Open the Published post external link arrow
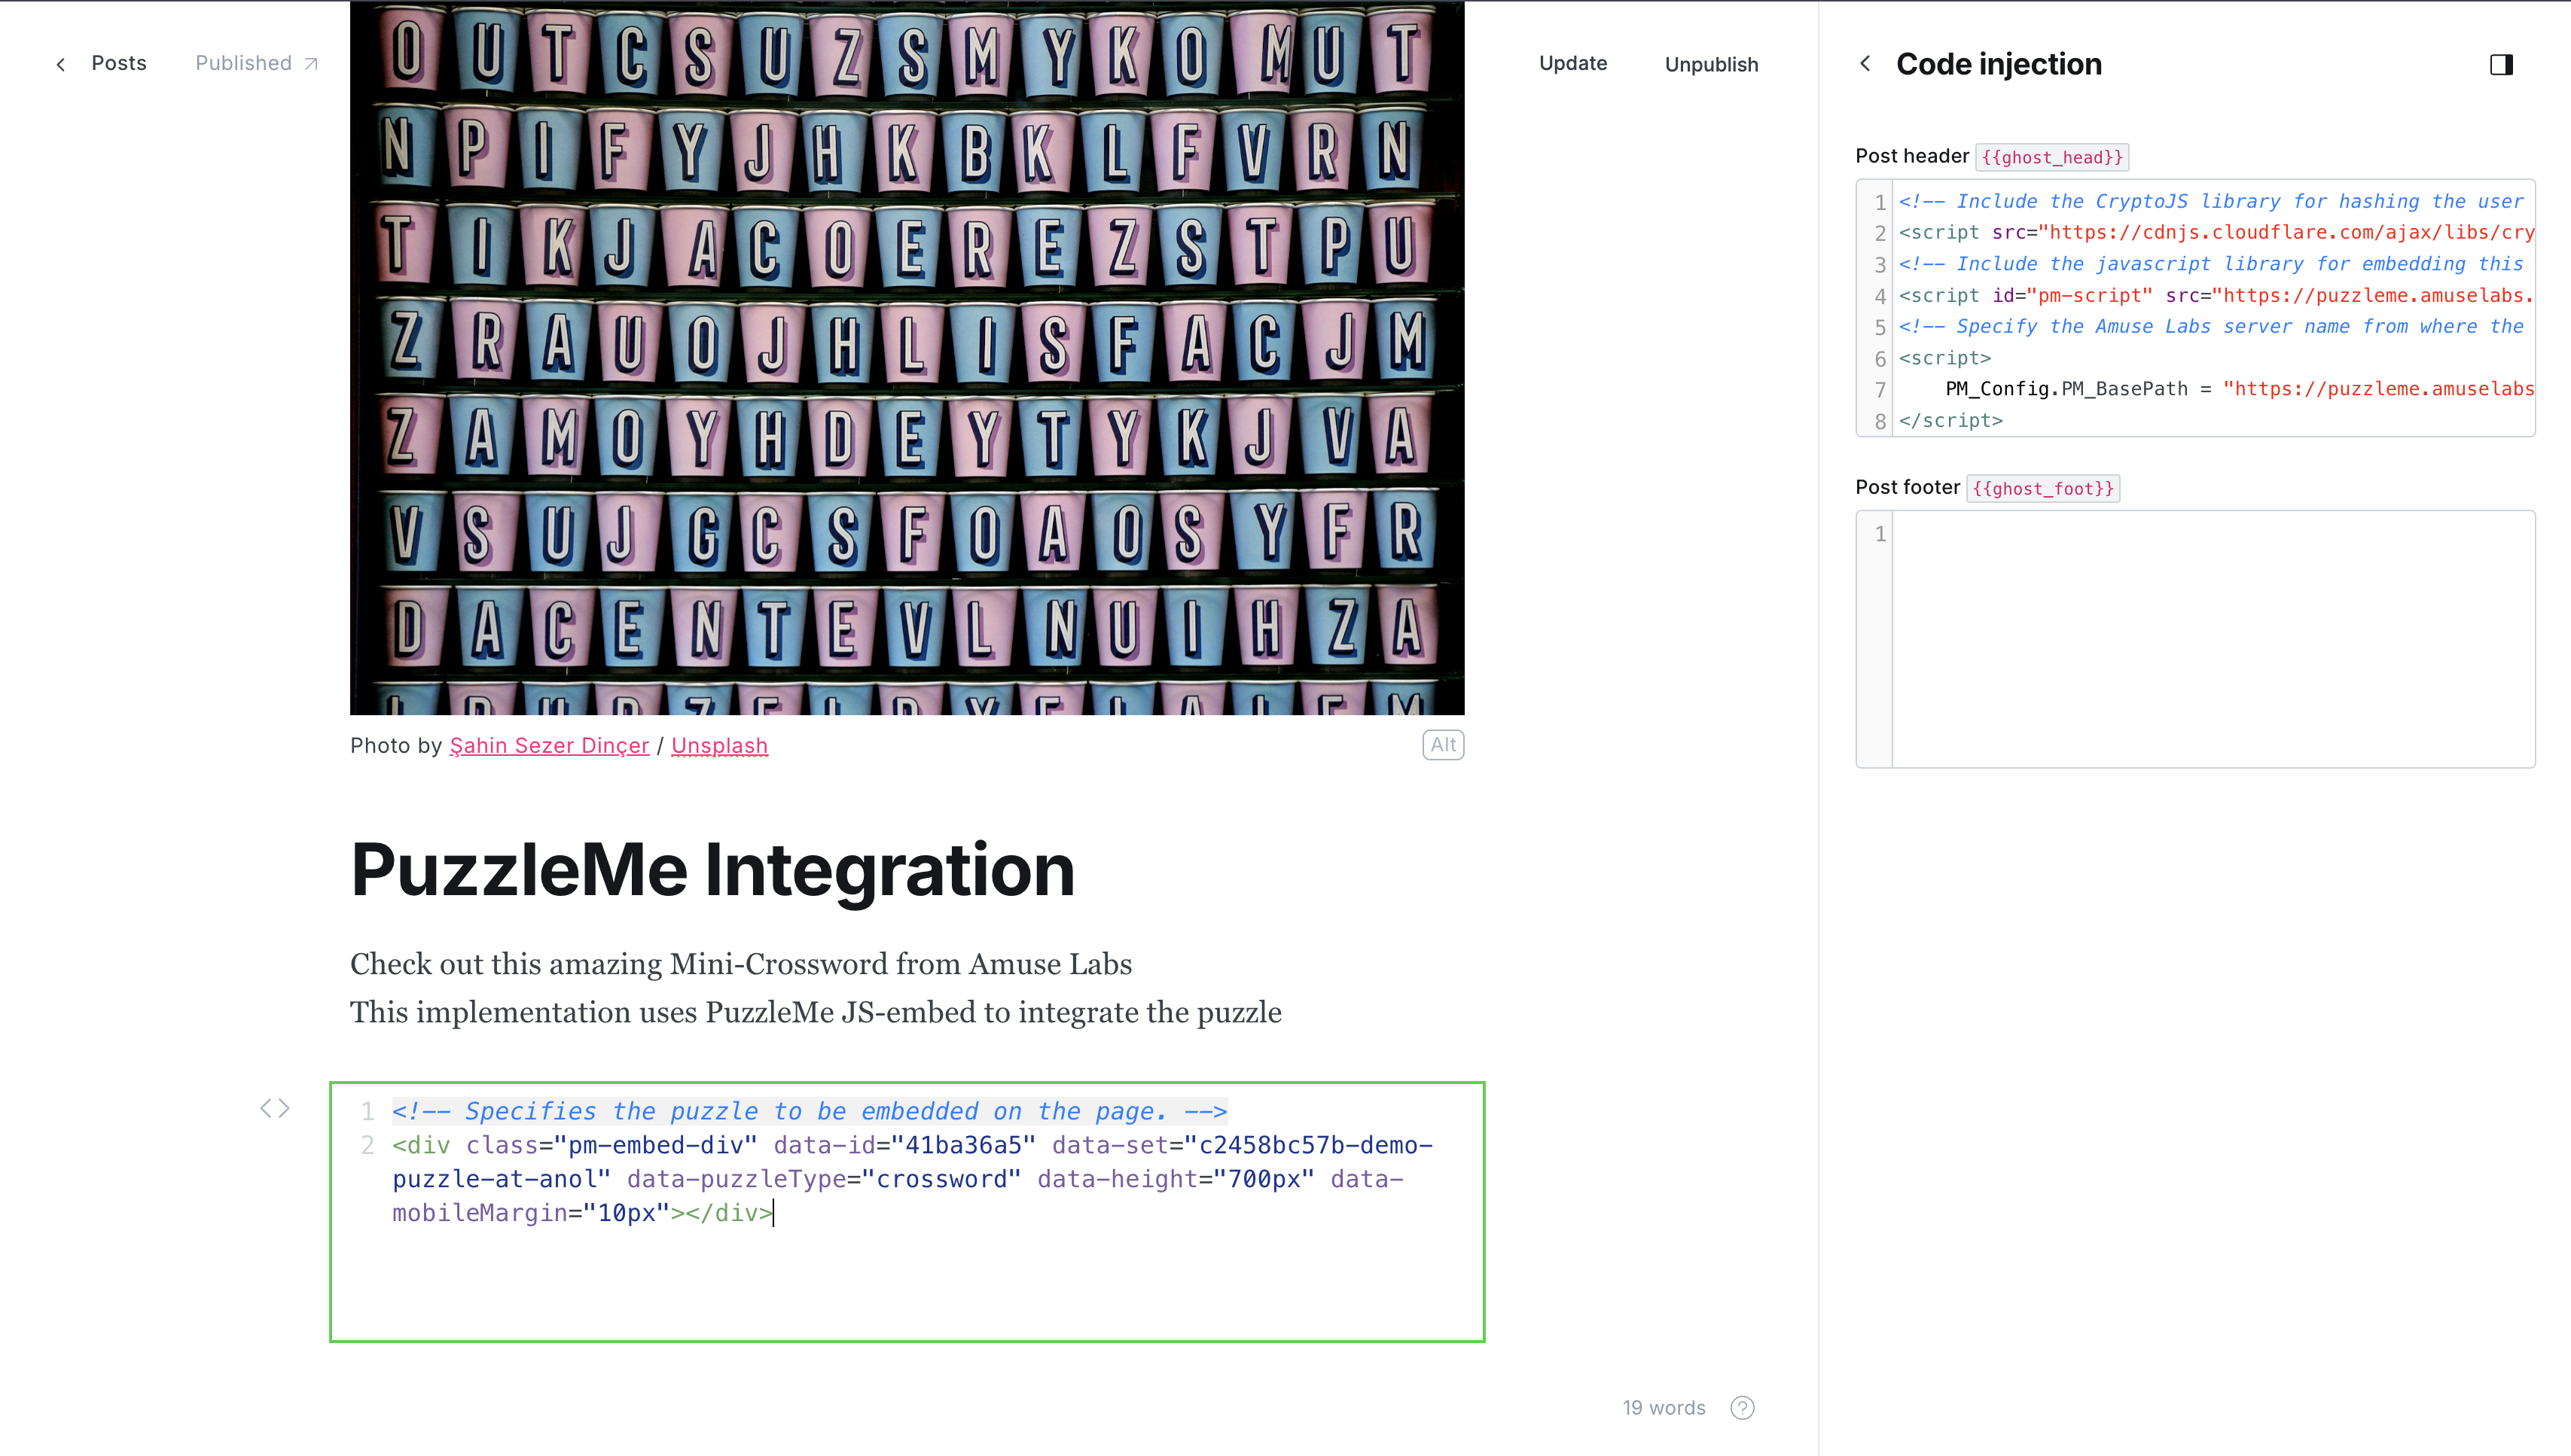The width and height of the screenshot is (2571, 1456). coord(311,64)
